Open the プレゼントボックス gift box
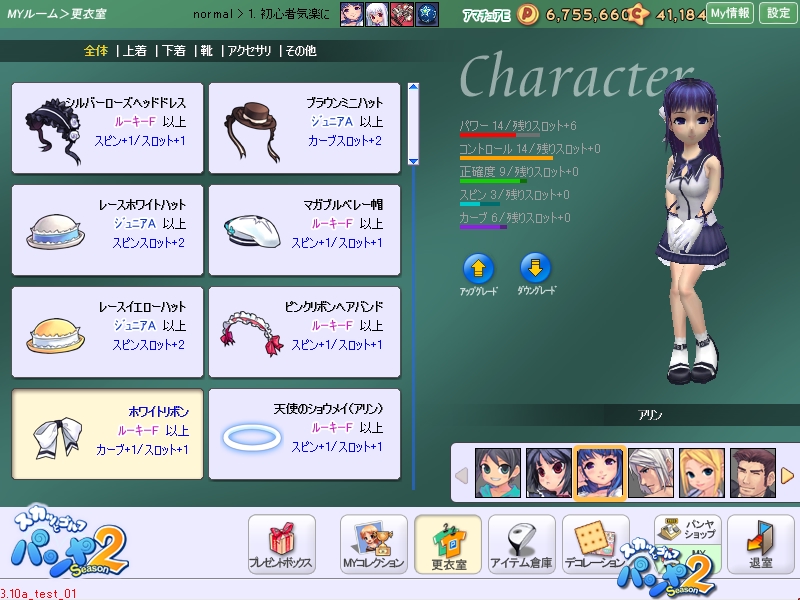This screenshot has height=600, width=800. pyautogui.click(x=281, y=544)
